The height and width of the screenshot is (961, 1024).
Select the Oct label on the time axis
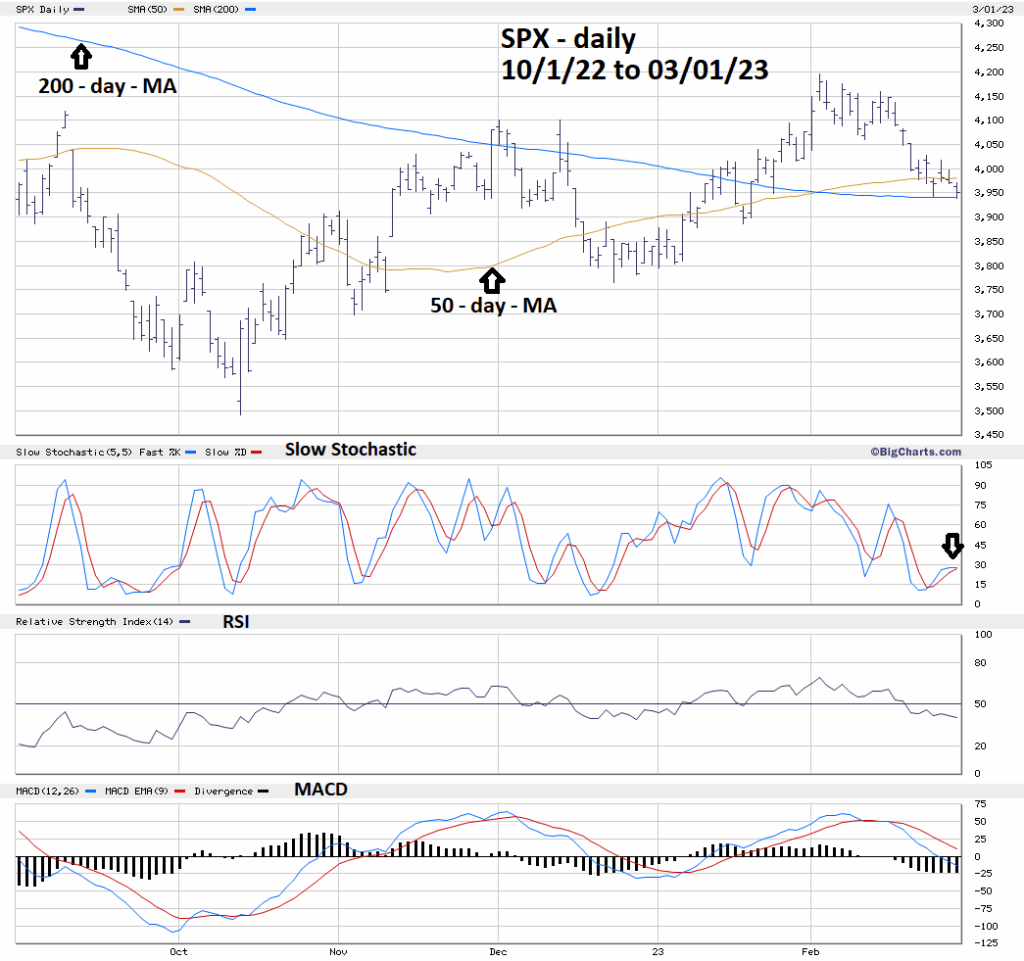click(x=179, y=950)
